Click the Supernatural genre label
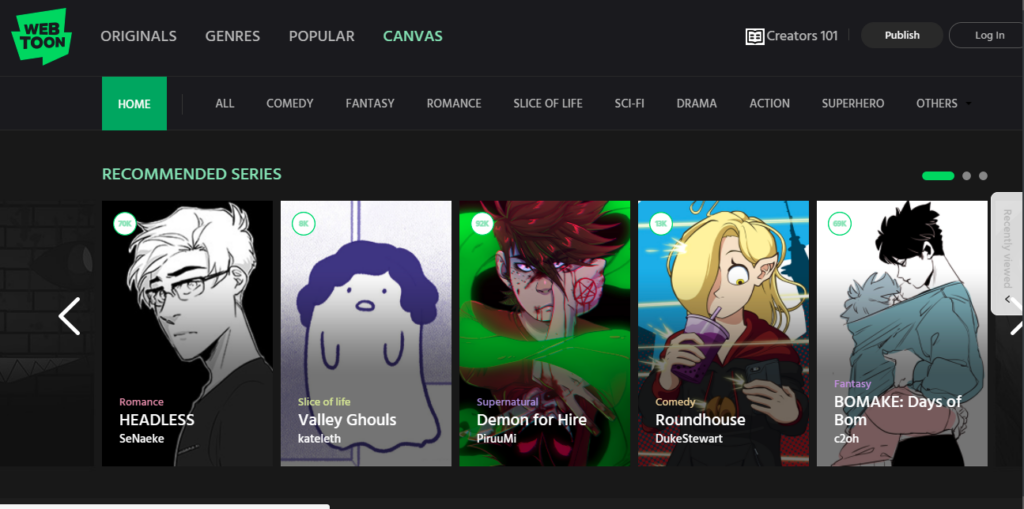This screenshot has width=1024, height=509. (x=507, y=402)
